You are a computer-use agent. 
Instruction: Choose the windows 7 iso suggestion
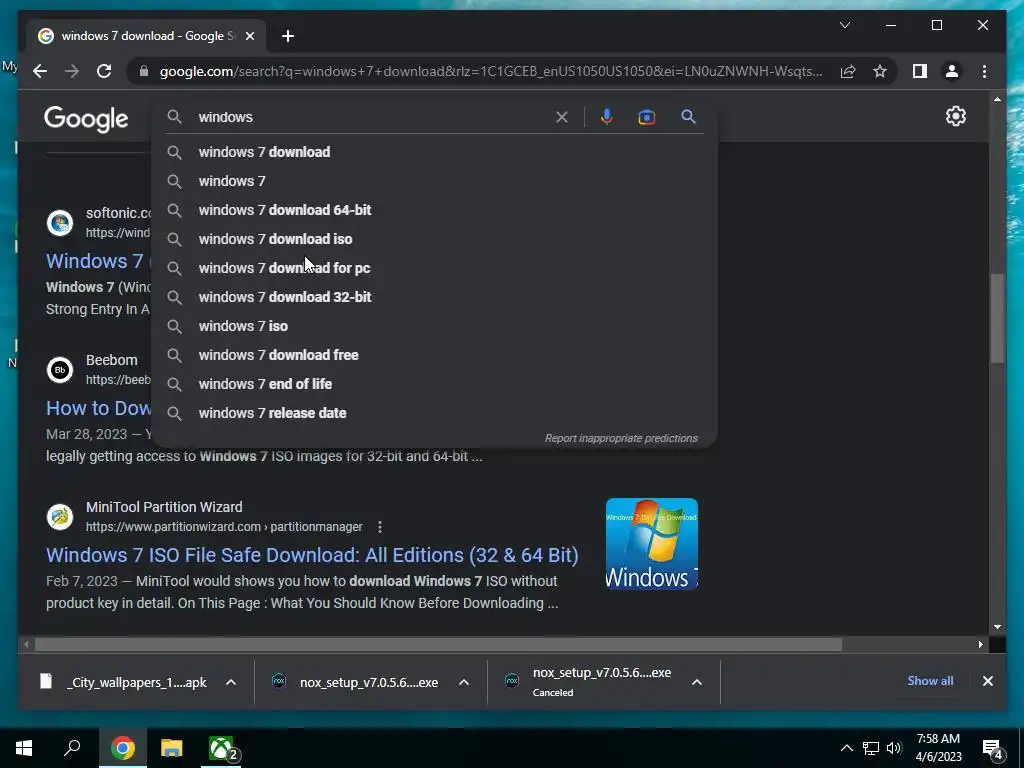coord(434,326)
